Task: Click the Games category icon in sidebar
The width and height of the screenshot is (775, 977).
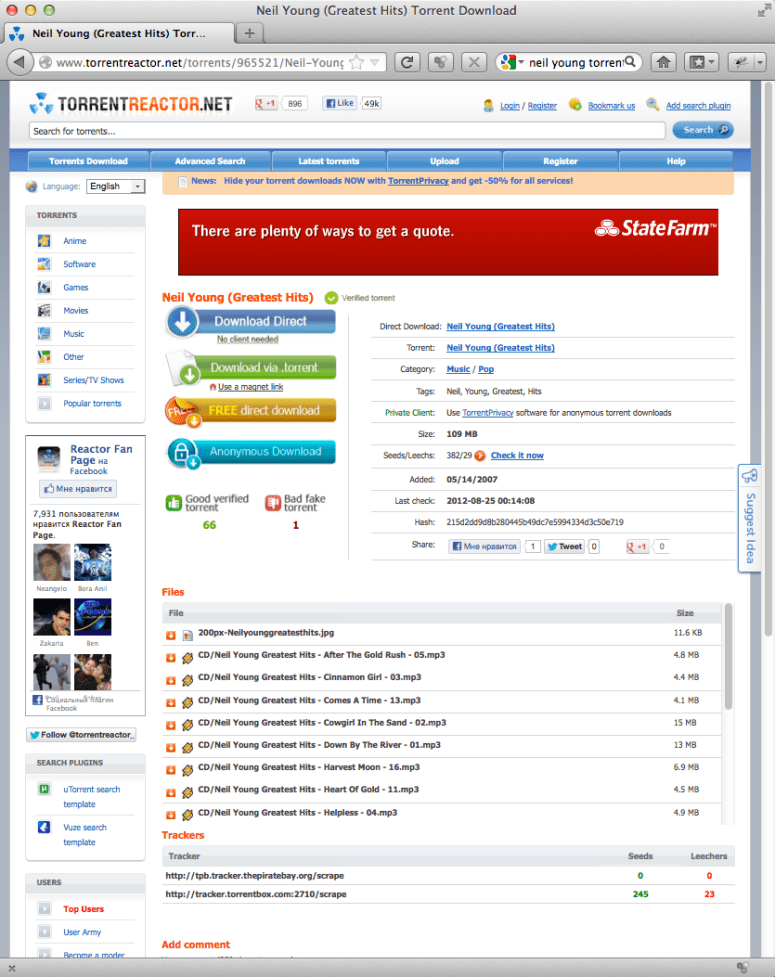Action: point(44,288)
